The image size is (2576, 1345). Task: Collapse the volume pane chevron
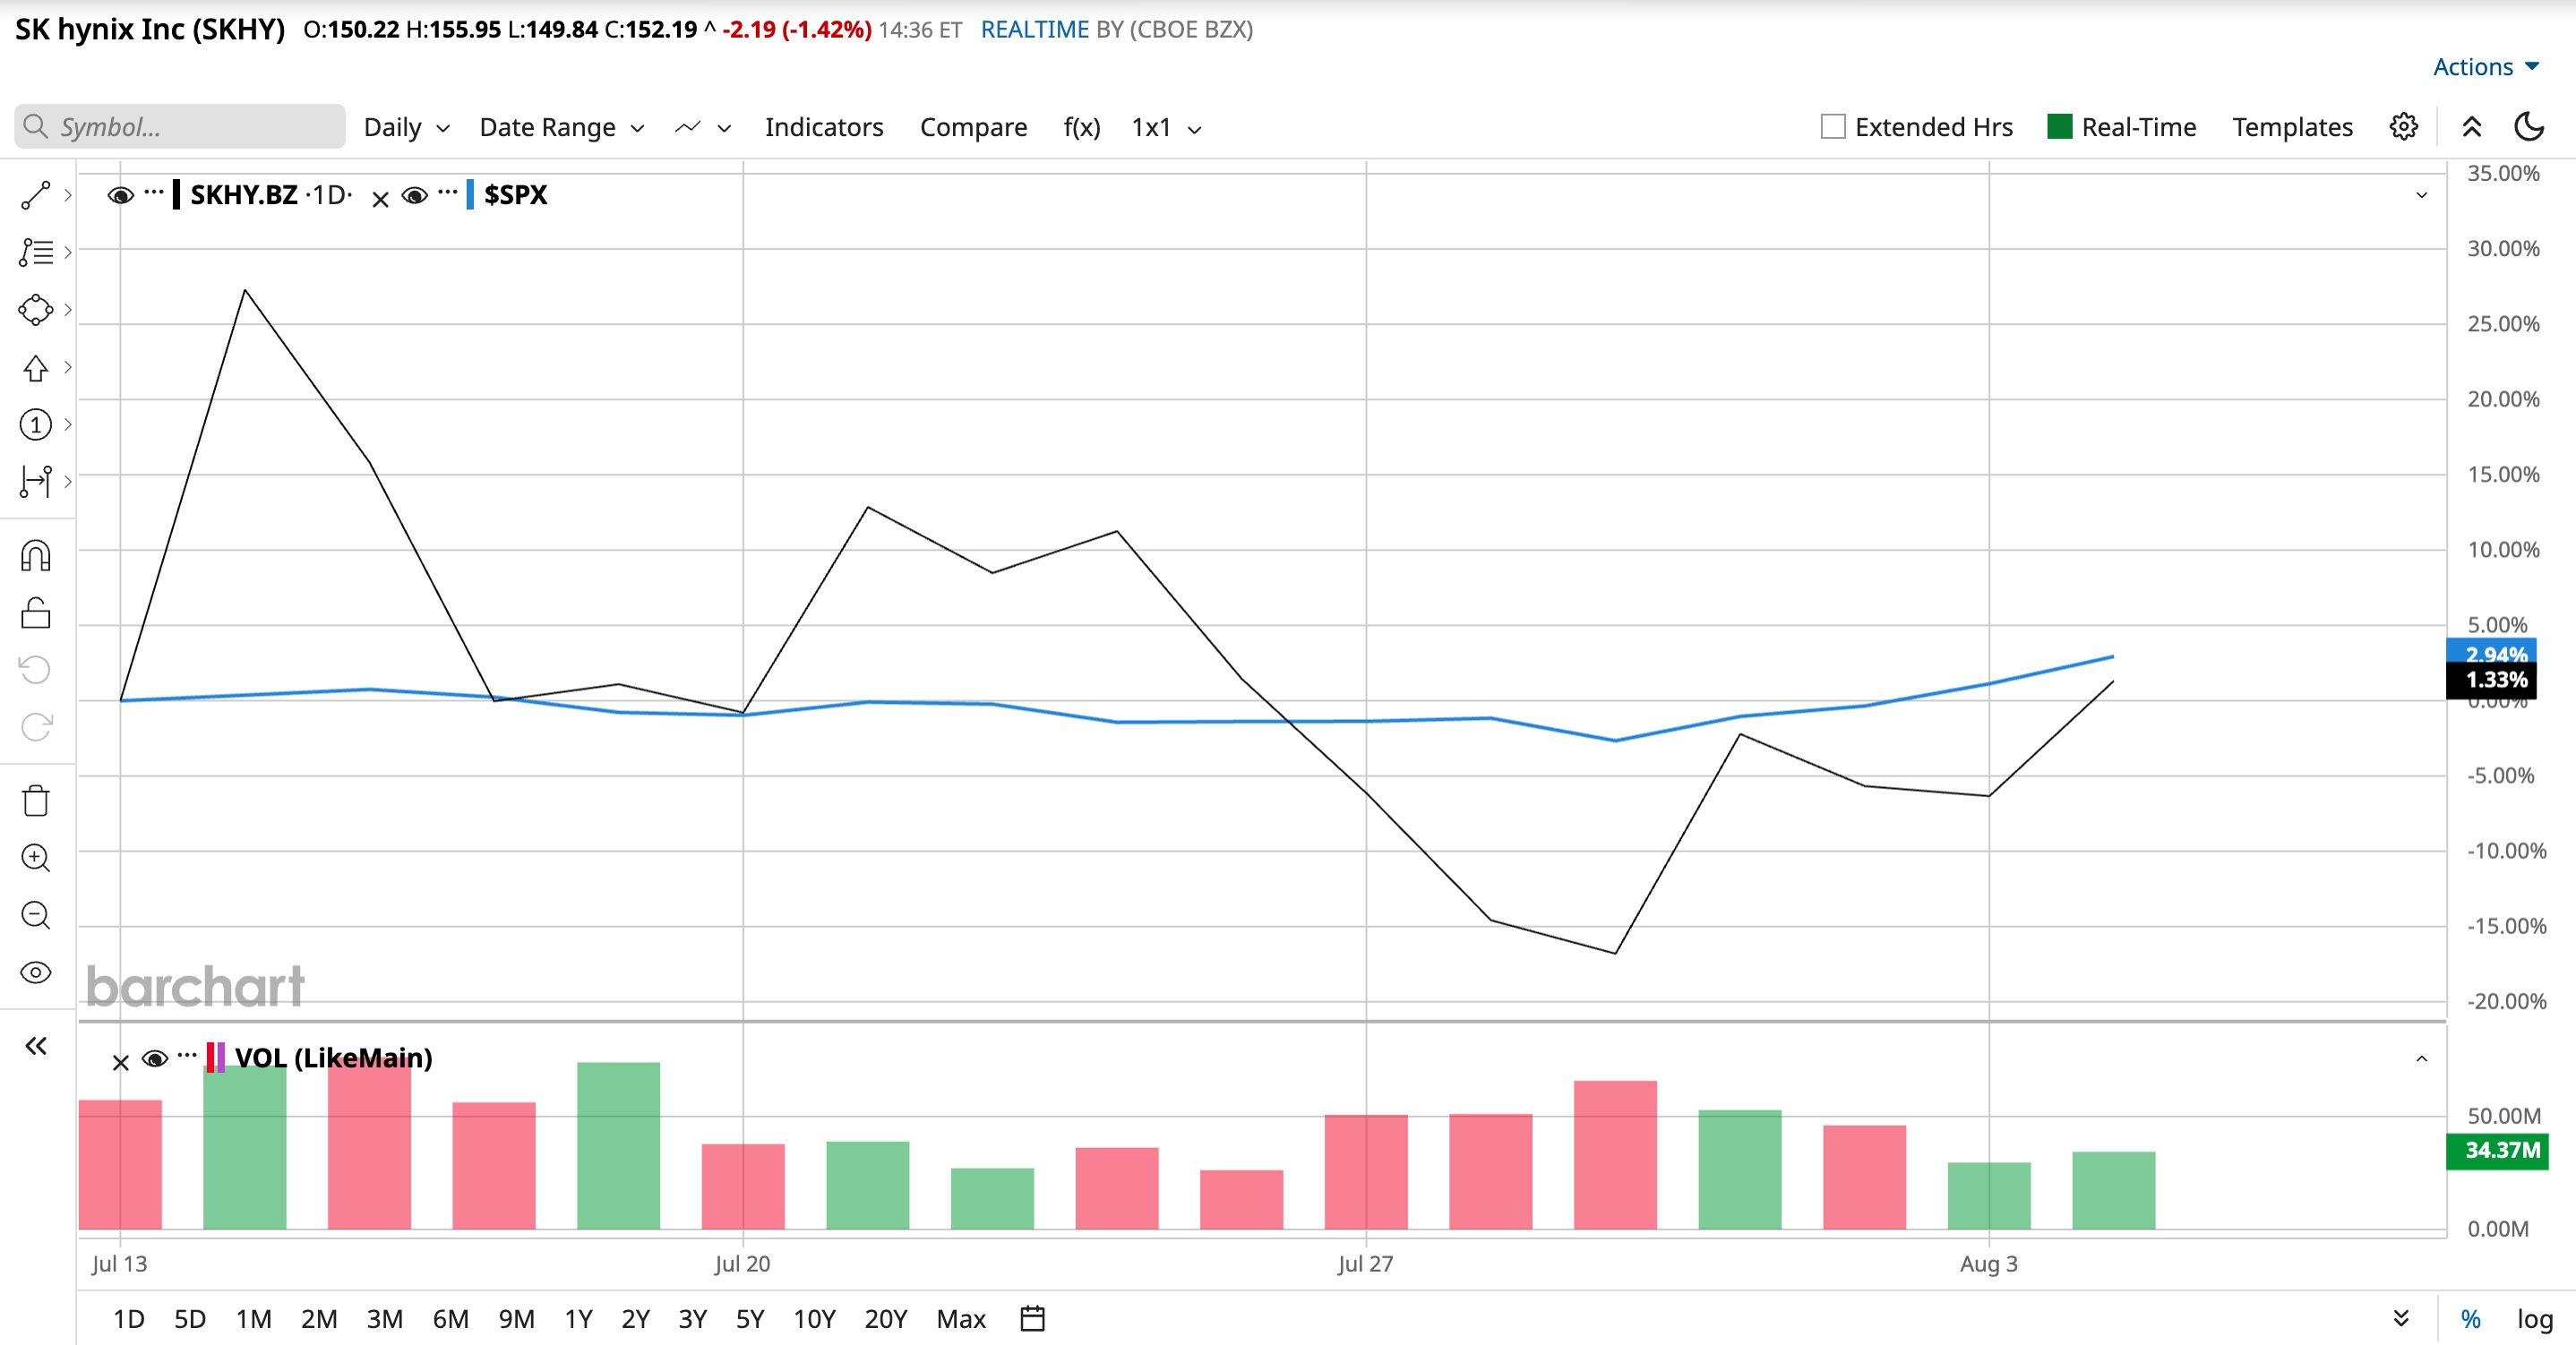(x=2422, y=1059)
